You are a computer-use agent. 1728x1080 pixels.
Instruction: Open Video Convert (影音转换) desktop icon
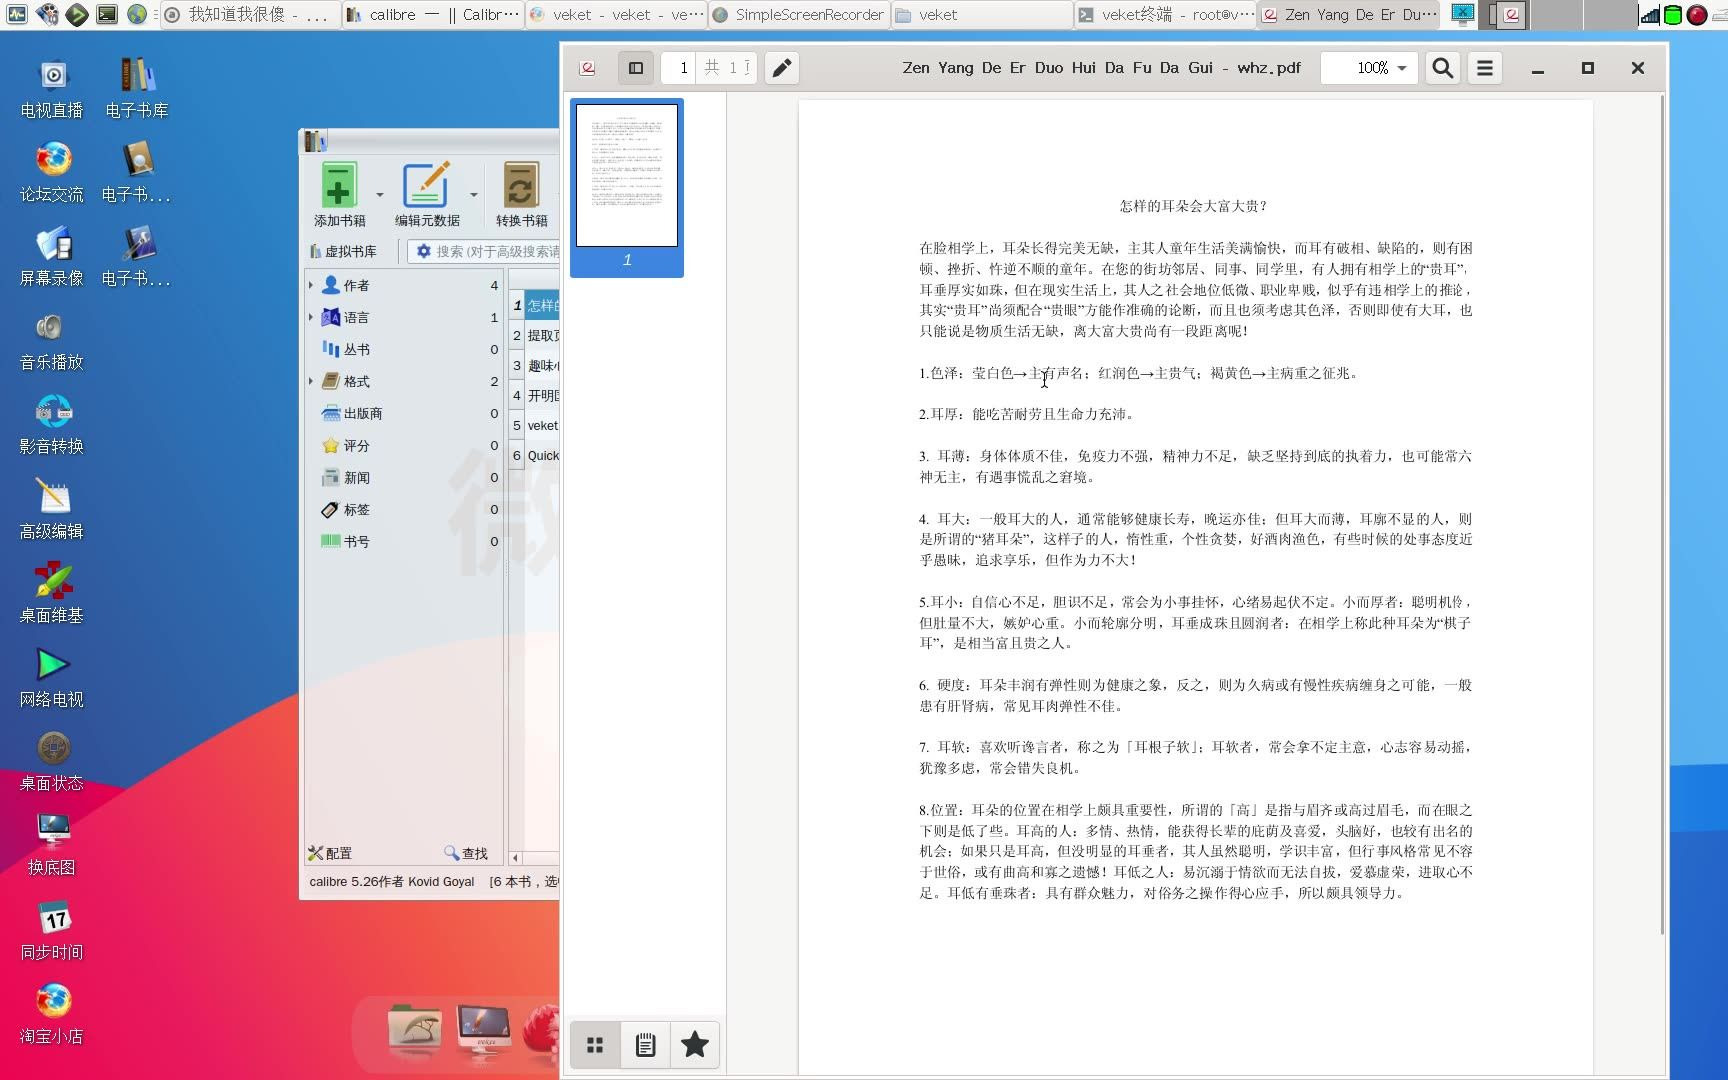click(x=52, y=424)
